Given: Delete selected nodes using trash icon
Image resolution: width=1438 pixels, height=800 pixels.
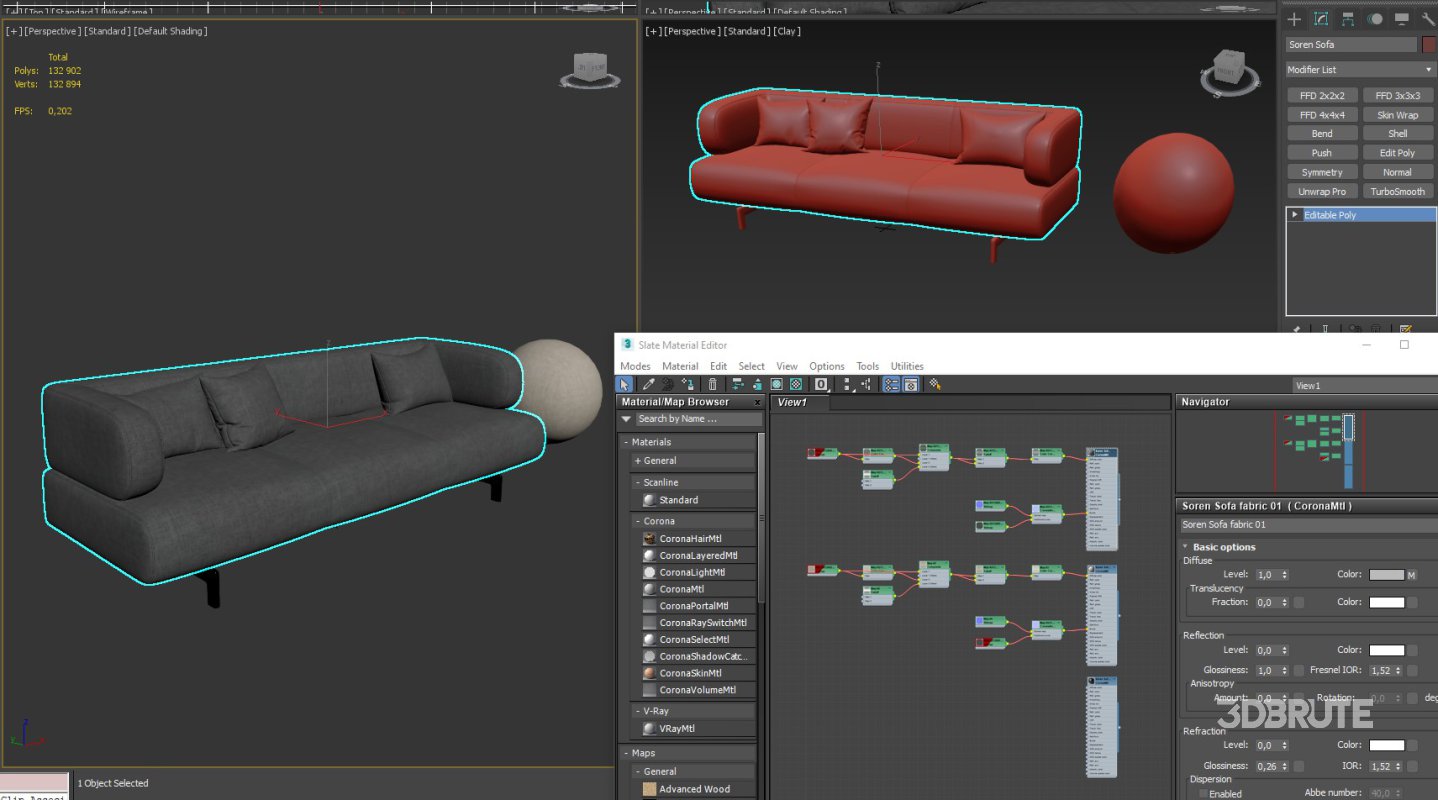Looking at the screenshot, I should [713, 384].
